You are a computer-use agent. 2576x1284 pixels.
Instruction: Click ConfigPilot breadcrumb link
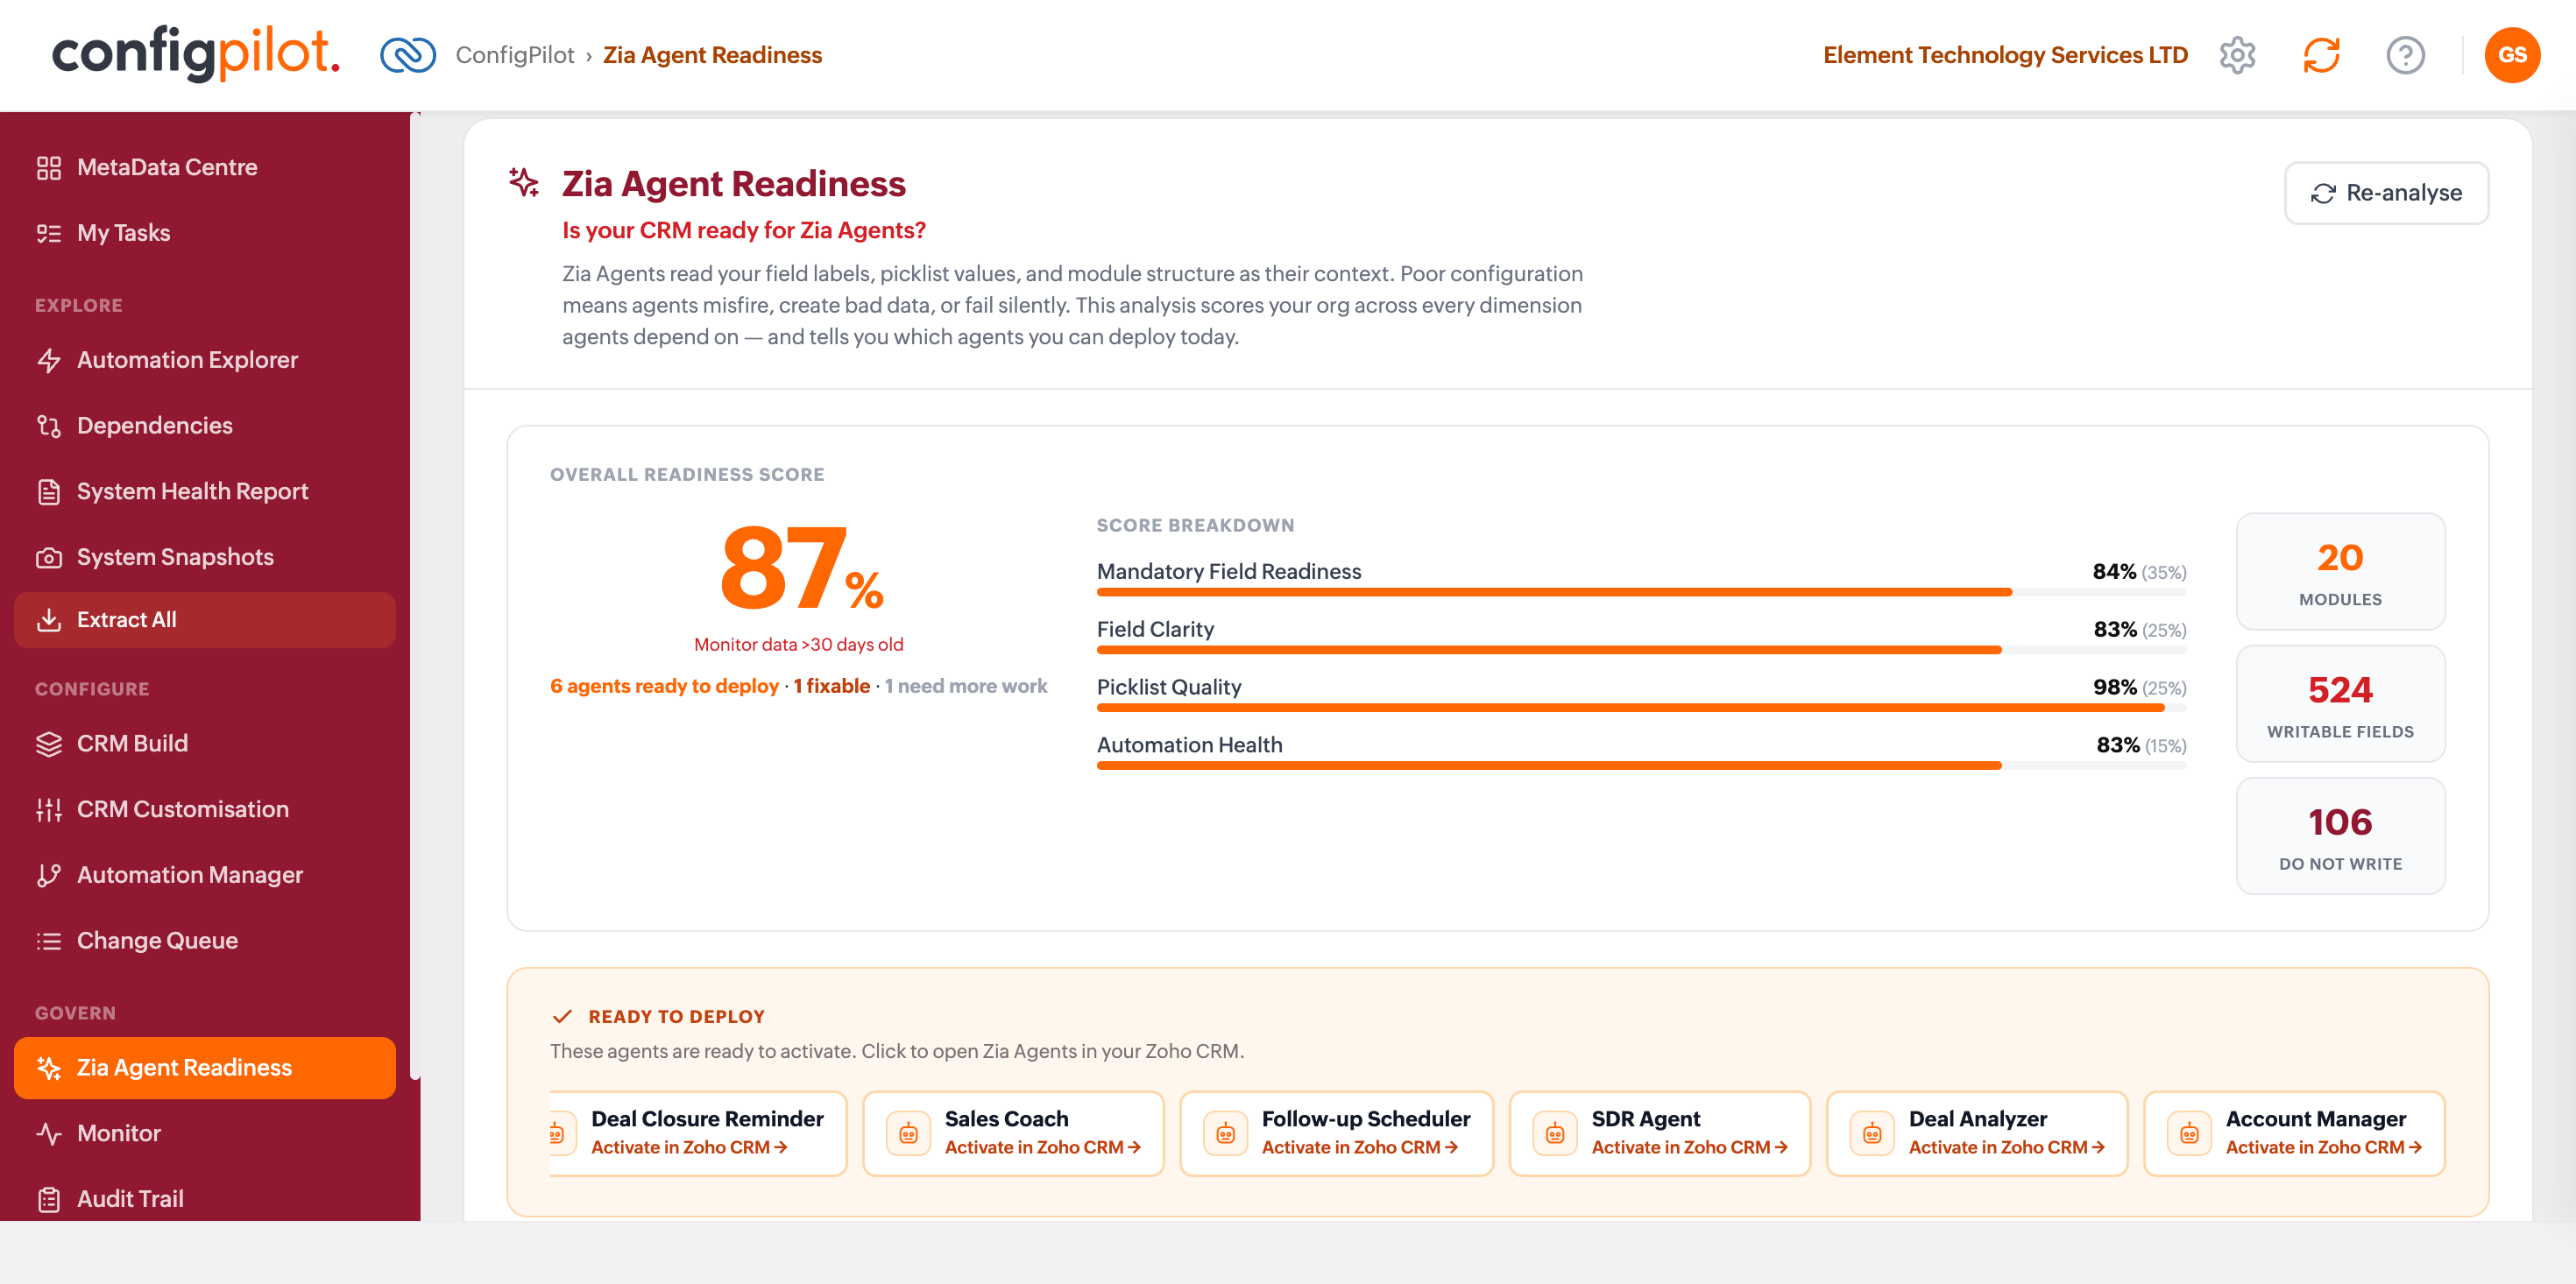click(515, 55)
